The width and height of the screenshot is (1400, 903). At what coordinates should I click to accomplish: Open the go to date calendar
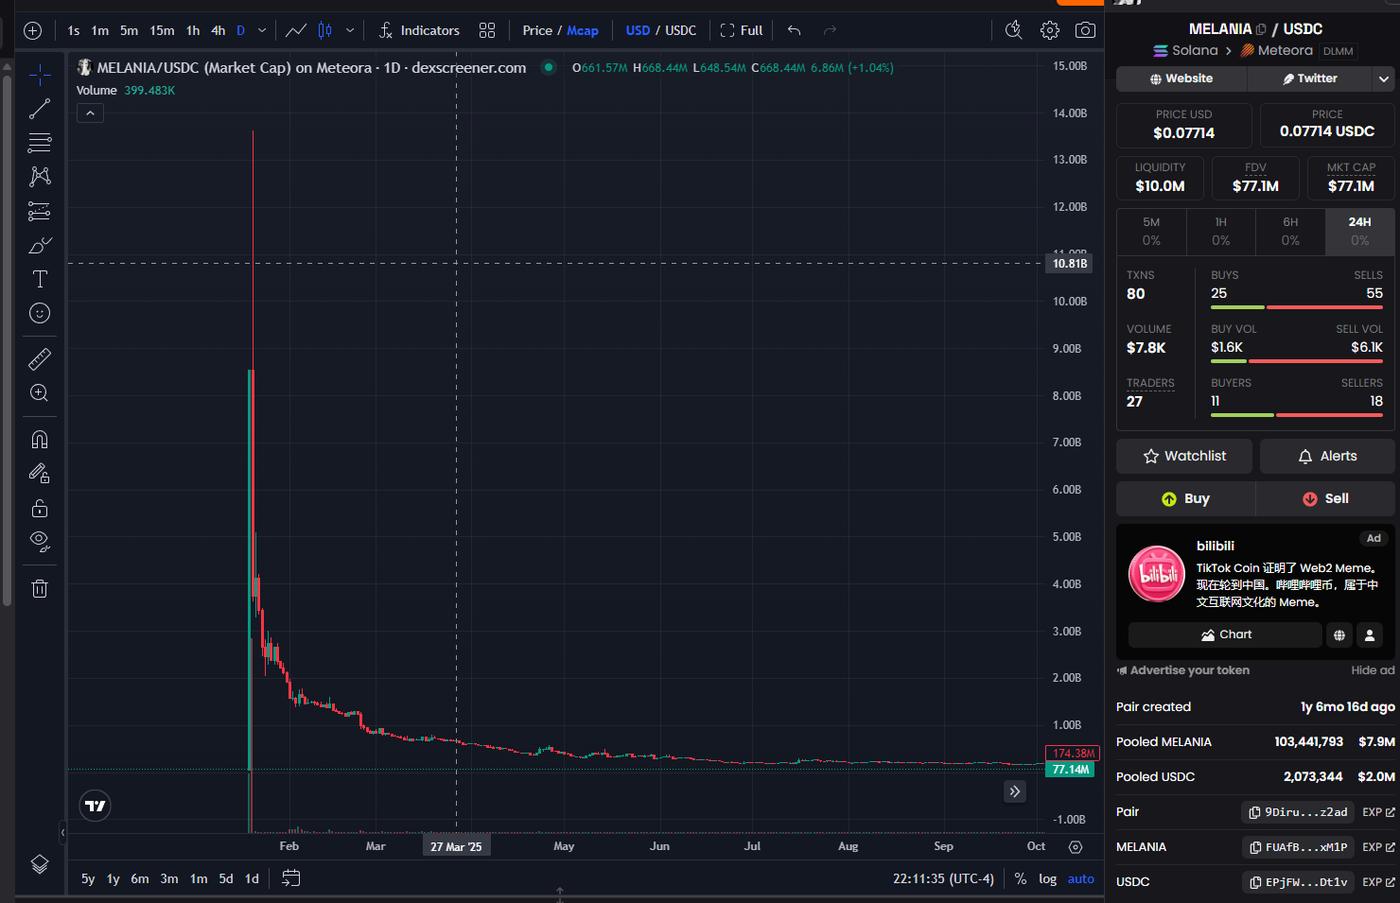291,878
